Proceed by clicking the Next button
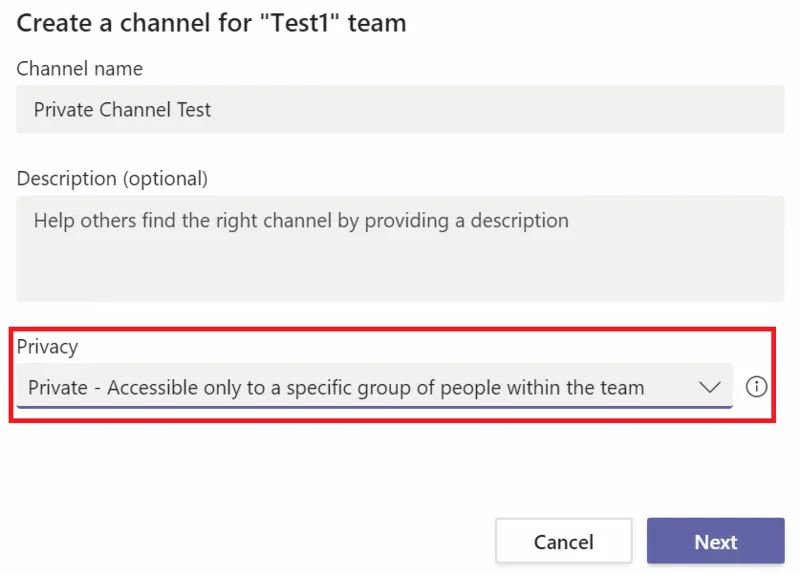The height and width of the screenshot is (575, 800). pyautogui.click(x=715, y=541)
